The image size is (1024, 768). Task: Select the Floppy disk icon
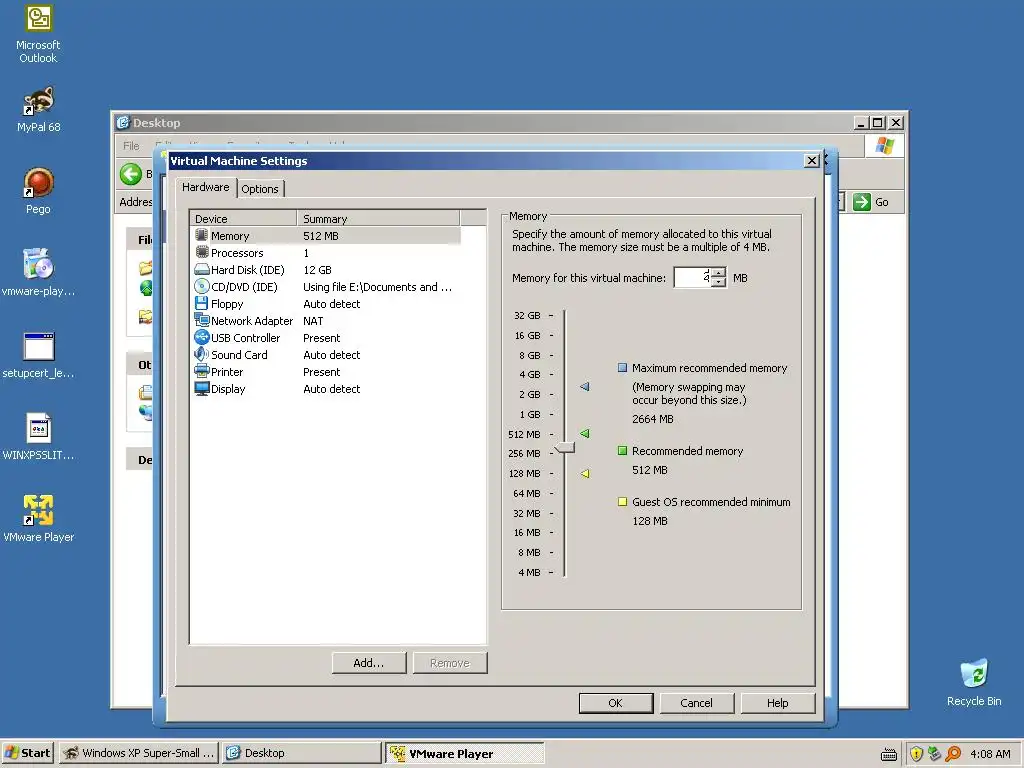point(202,304)
